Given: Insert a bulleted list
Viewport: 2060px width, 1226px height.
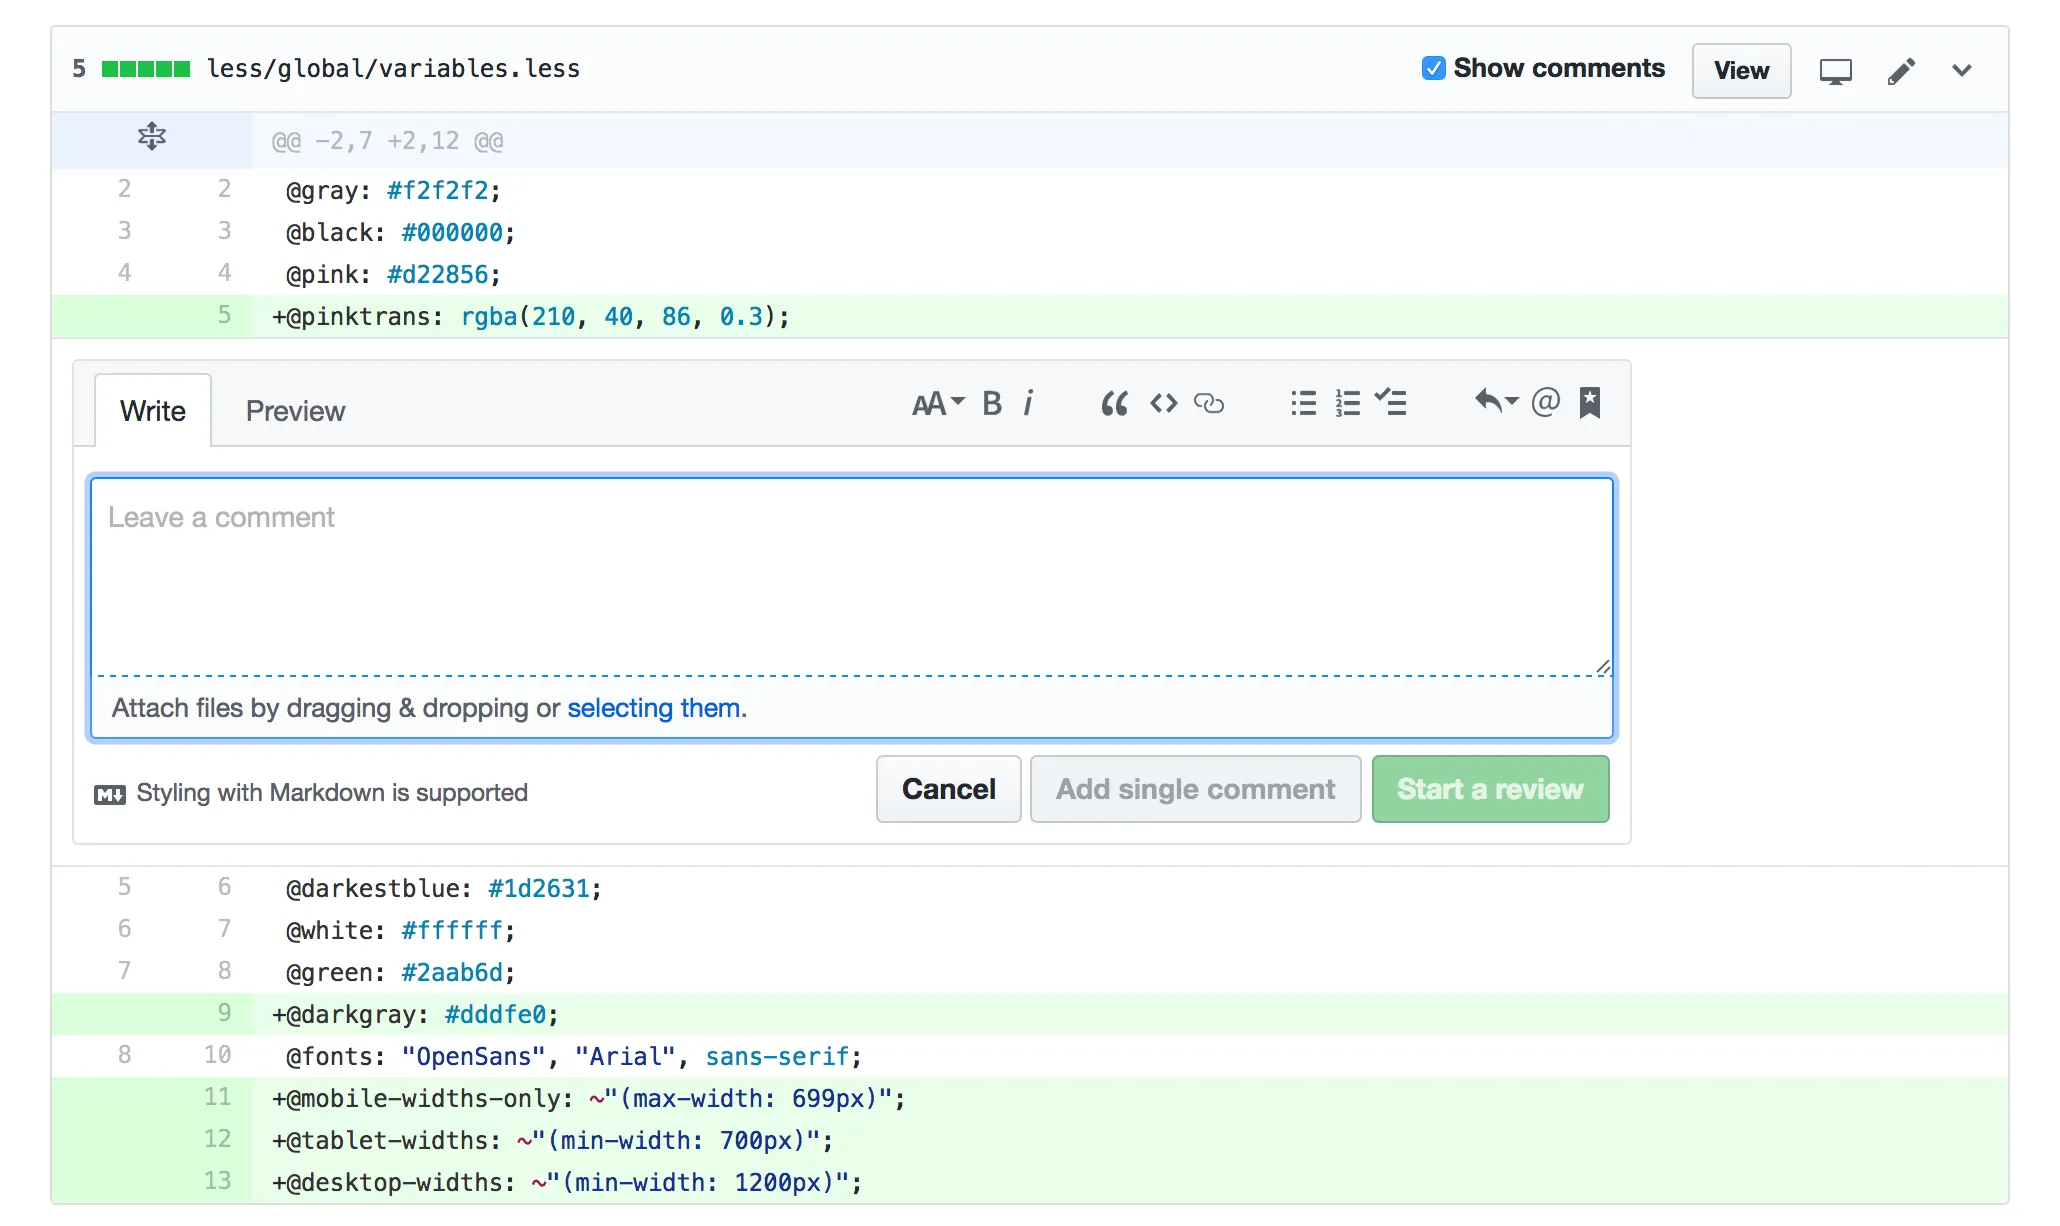Looking at the screenshot, I should (x=1303, y=403).
